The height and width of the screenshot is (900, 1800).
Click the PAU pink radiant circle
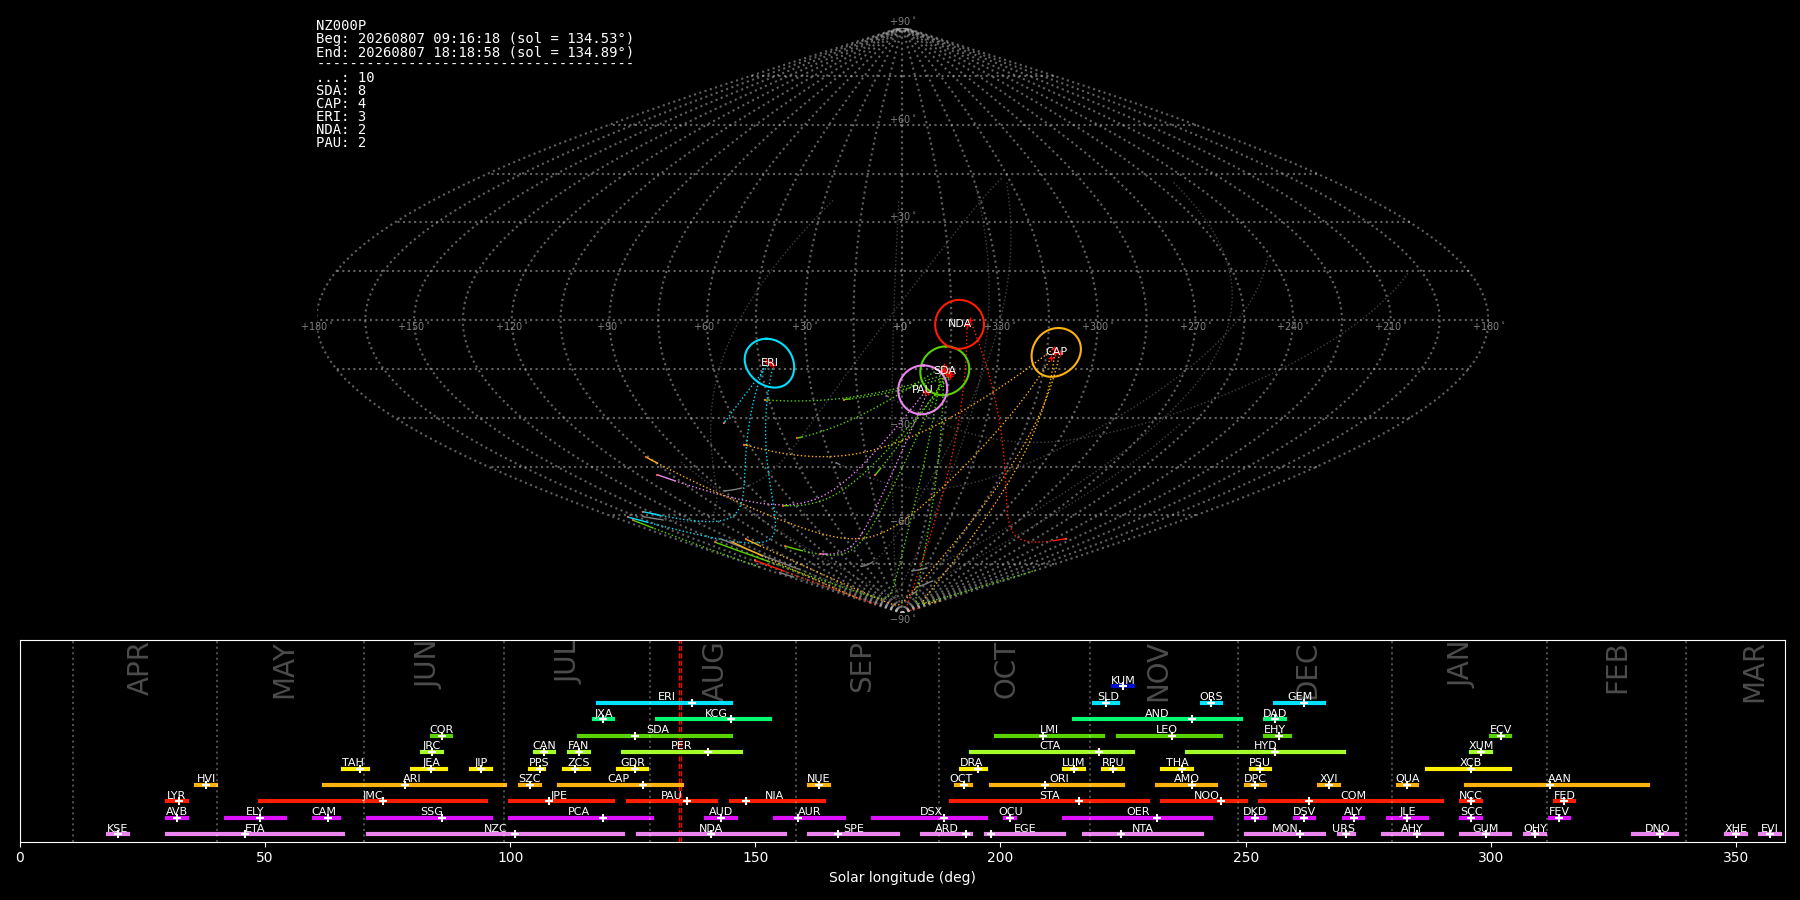[x=922, y=390]
